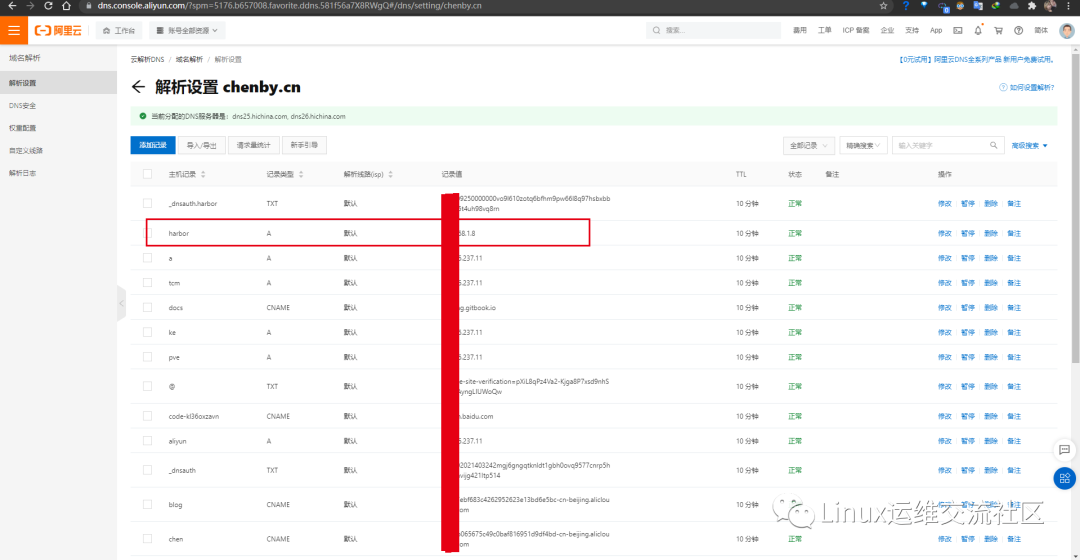
Task: Select 解析设置 in the sidebar
Action: [x=58, y=83]
